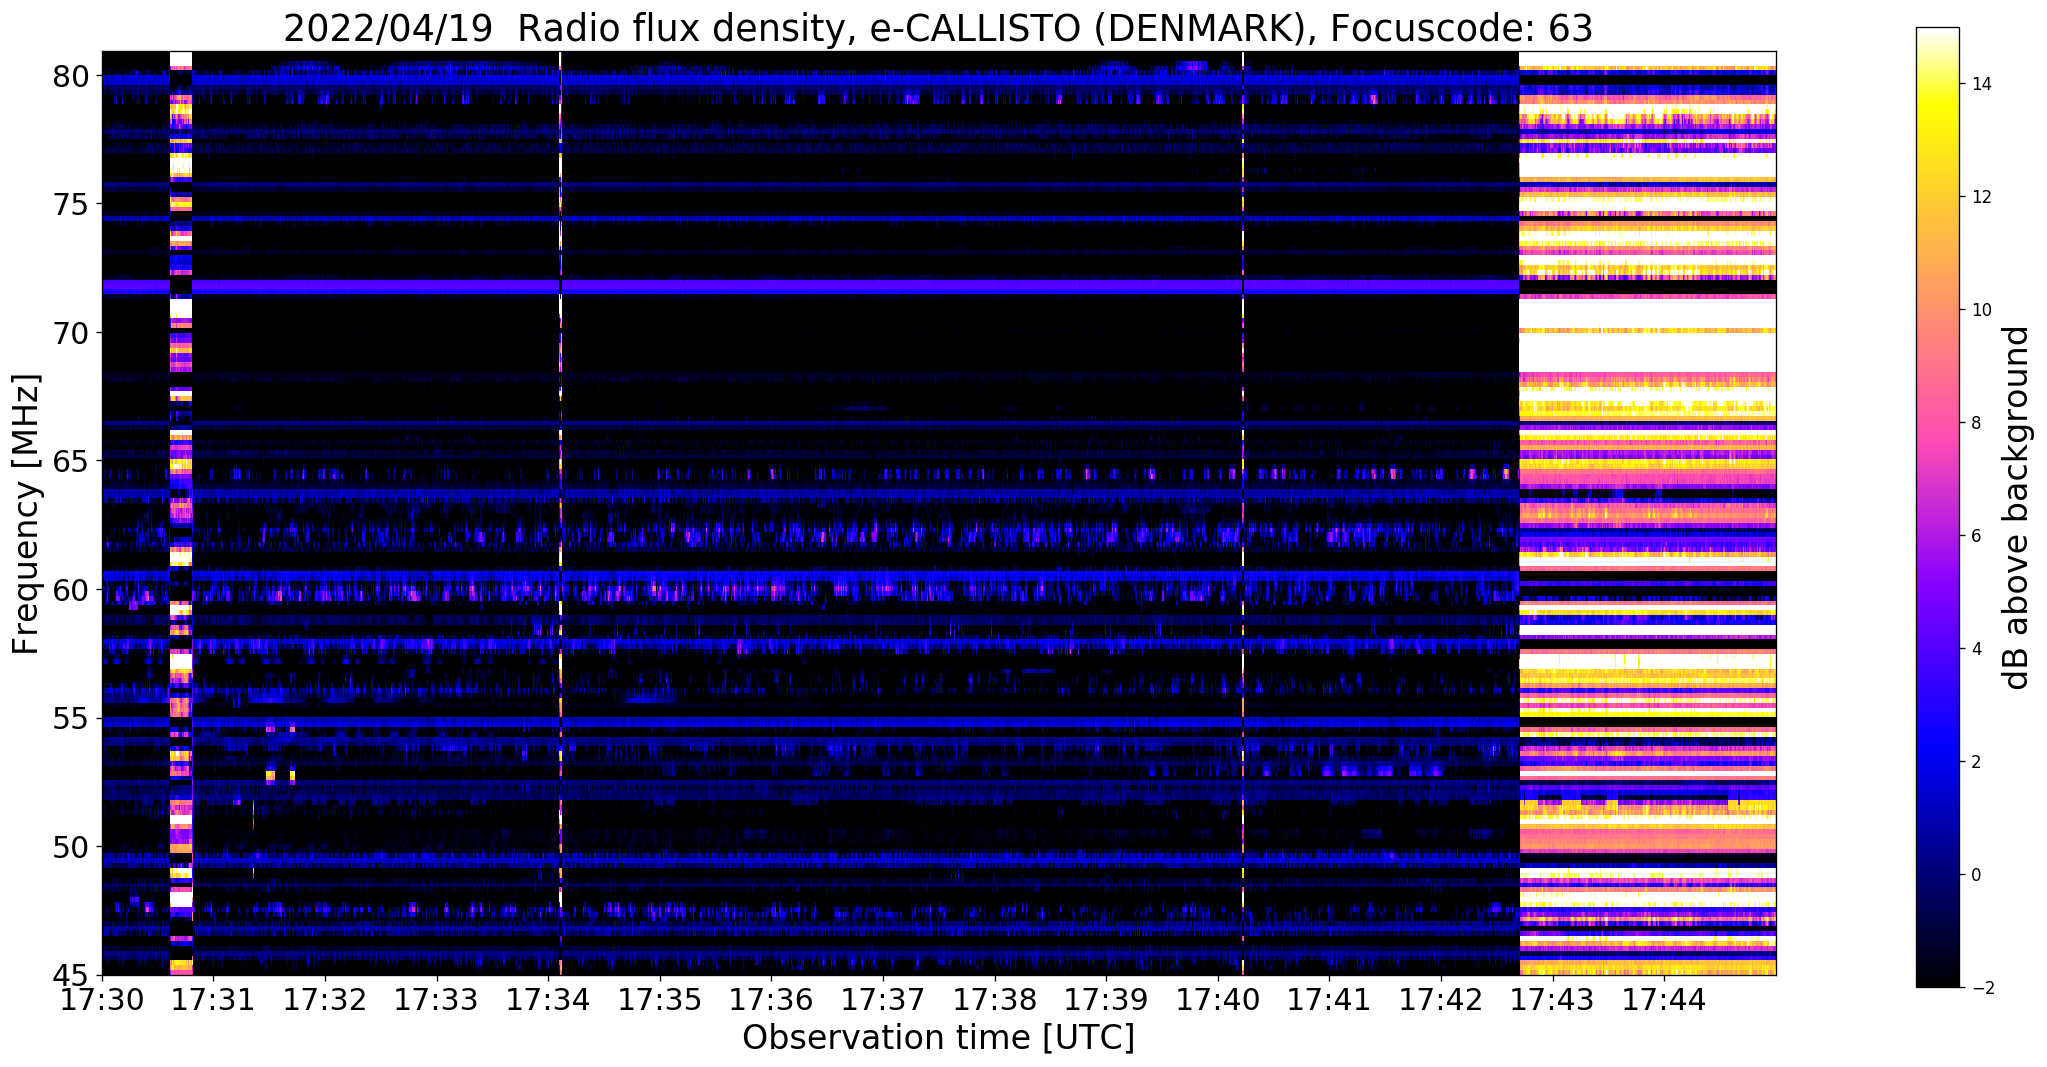
Task: Click the colorbar tick label 8
Action: (x=1974, y=423)
